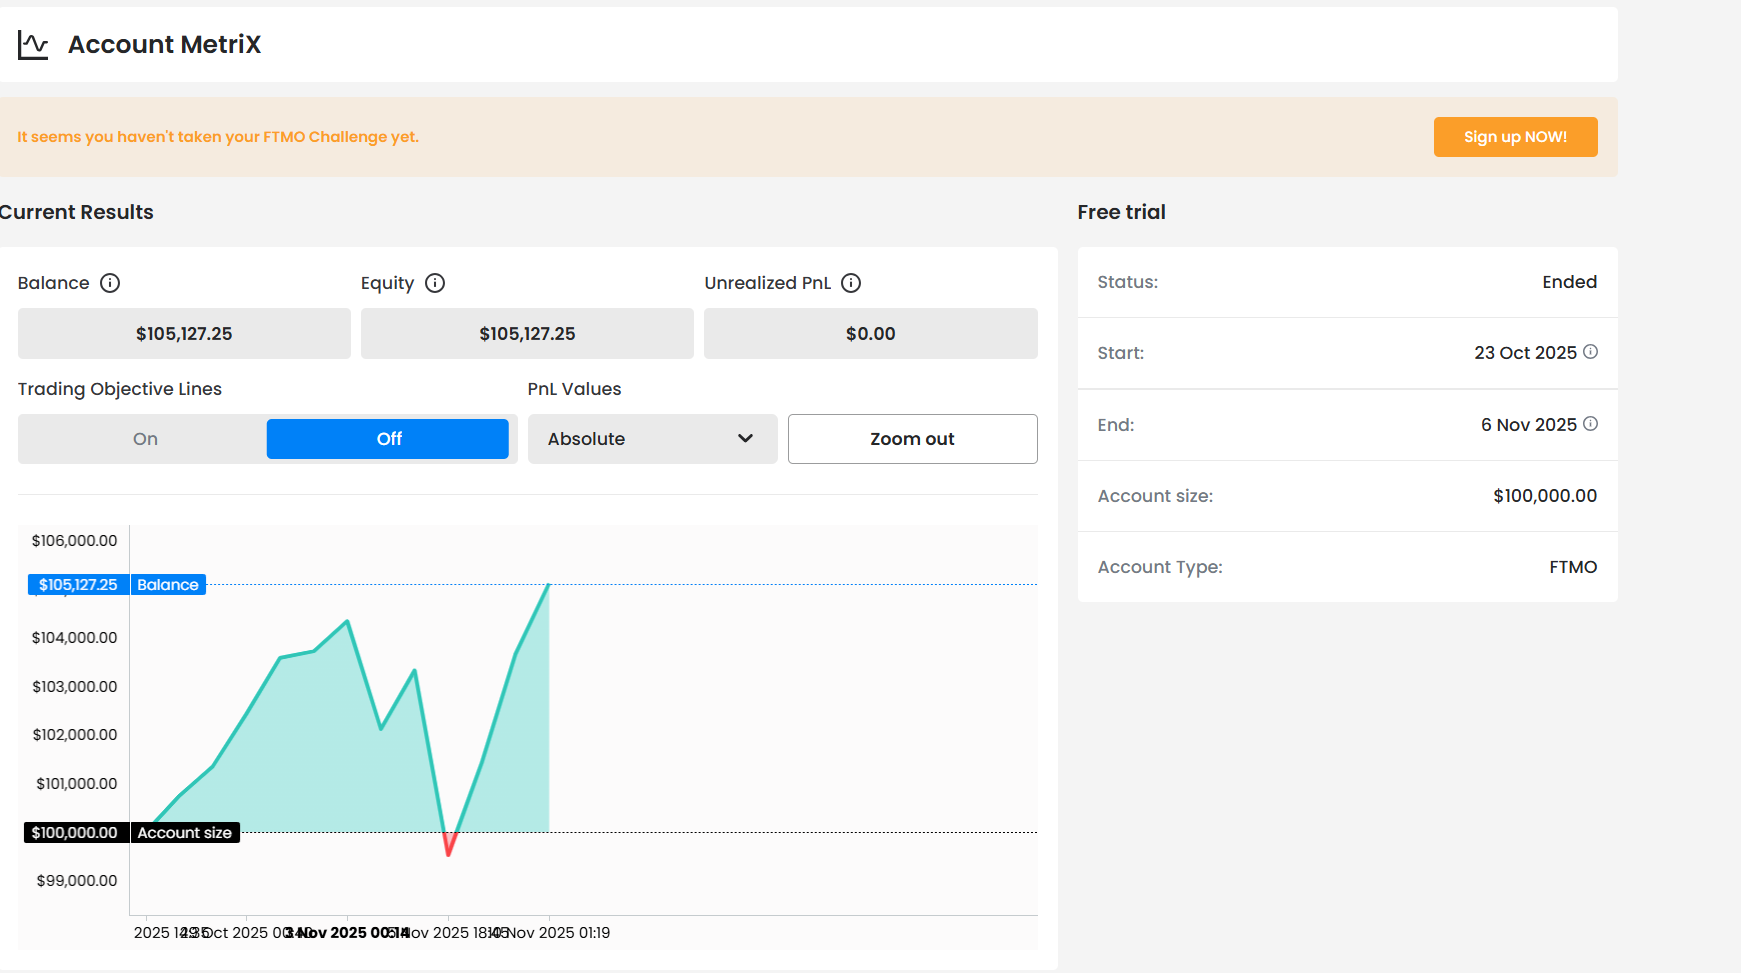Click the Account size $100,000.00 value

pyautogui.click(x=1545, y=496)
